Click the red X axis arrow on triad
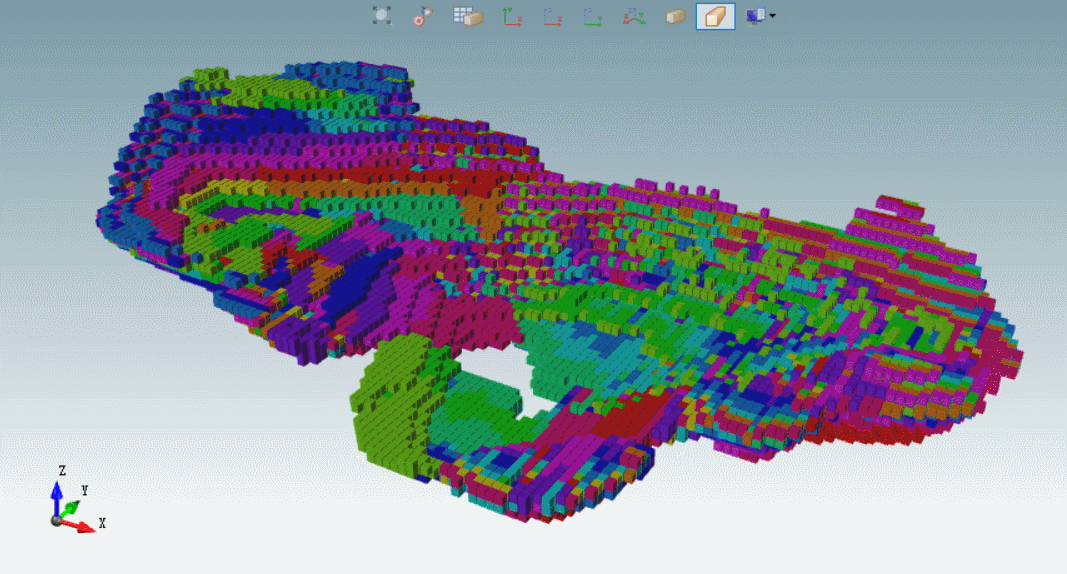This screenshot has width=1067, height=574. pos(84,527)
